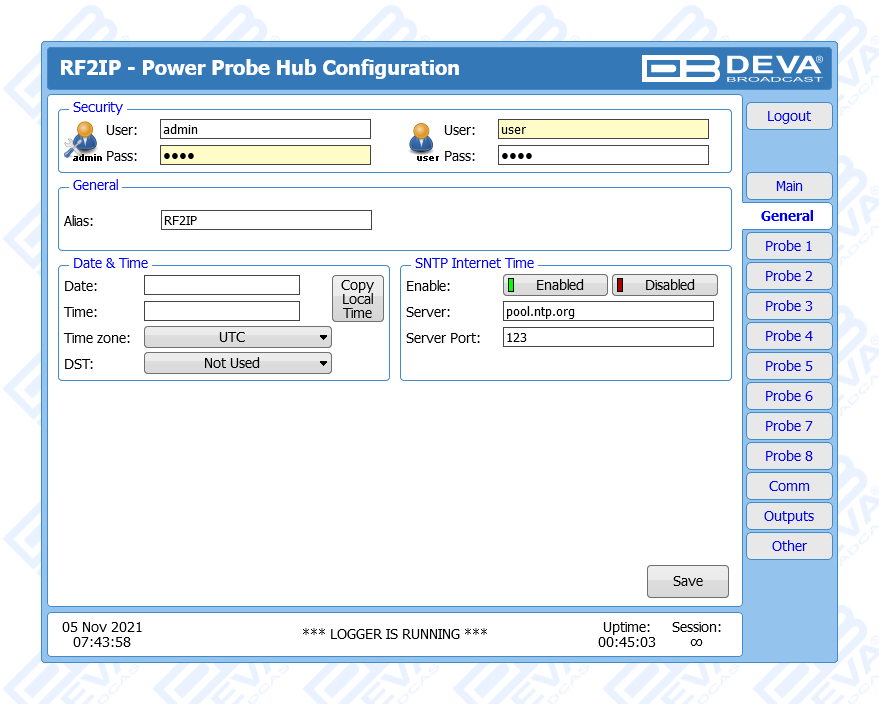Open the Time zone dropdown
Screen dimensions: 879x704
click(238, 337)
